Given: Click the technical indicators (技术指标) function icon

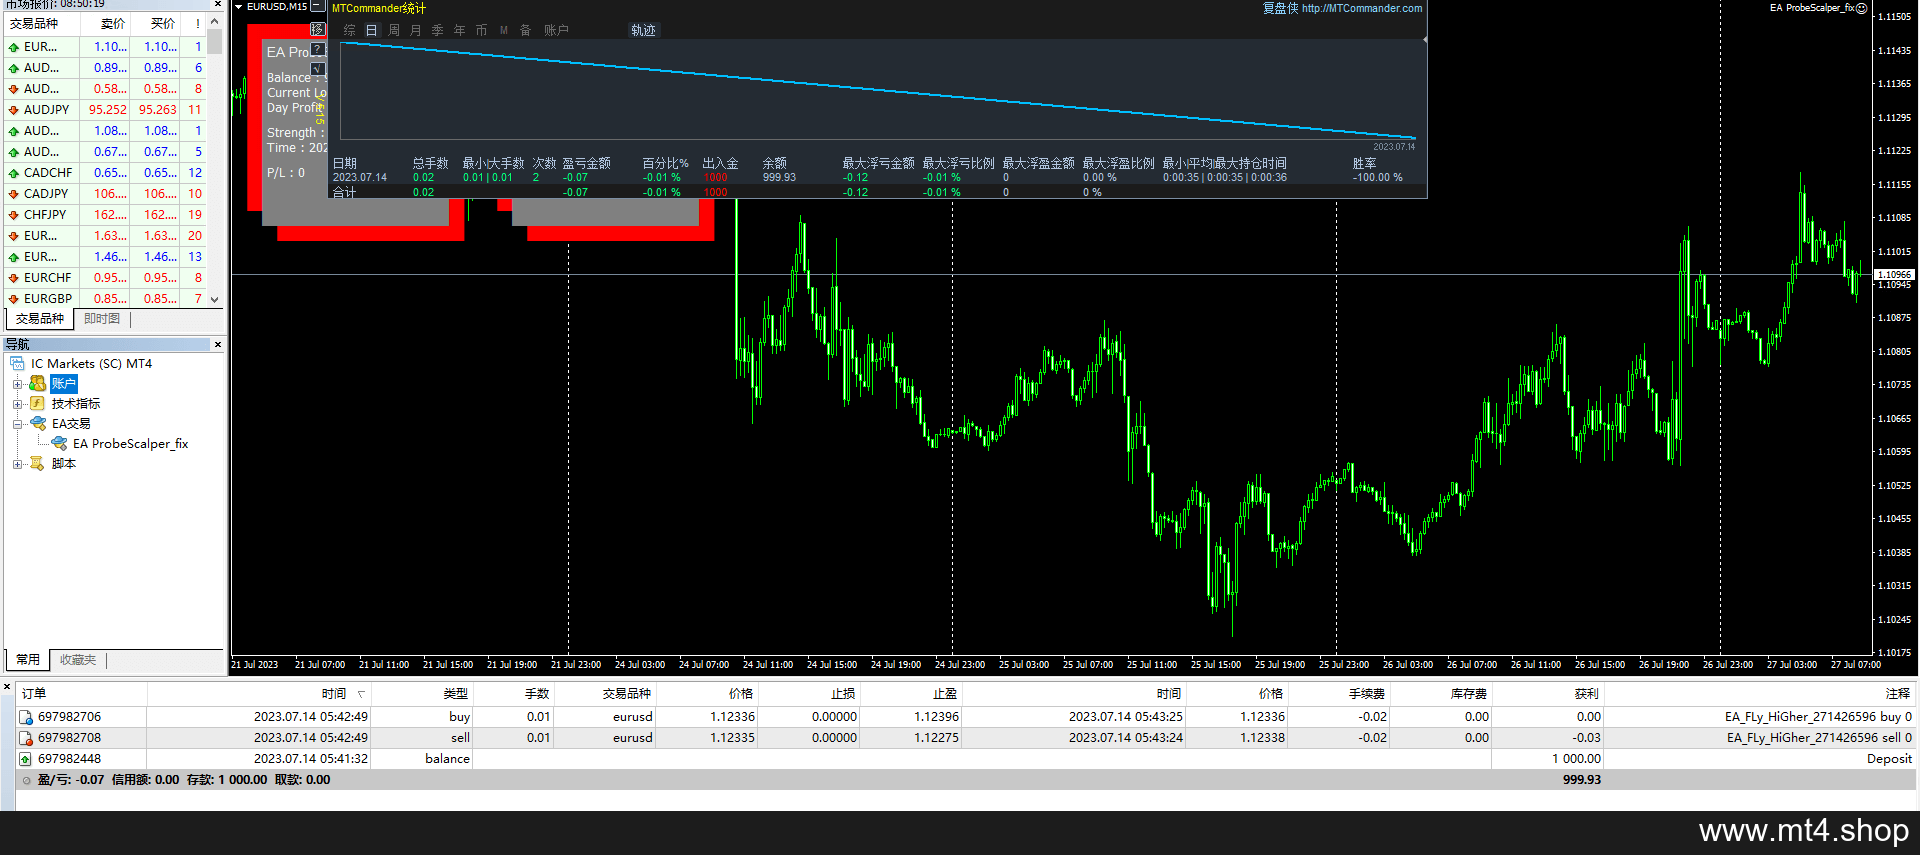Looking at the screenshot, I should click(37, 403).
